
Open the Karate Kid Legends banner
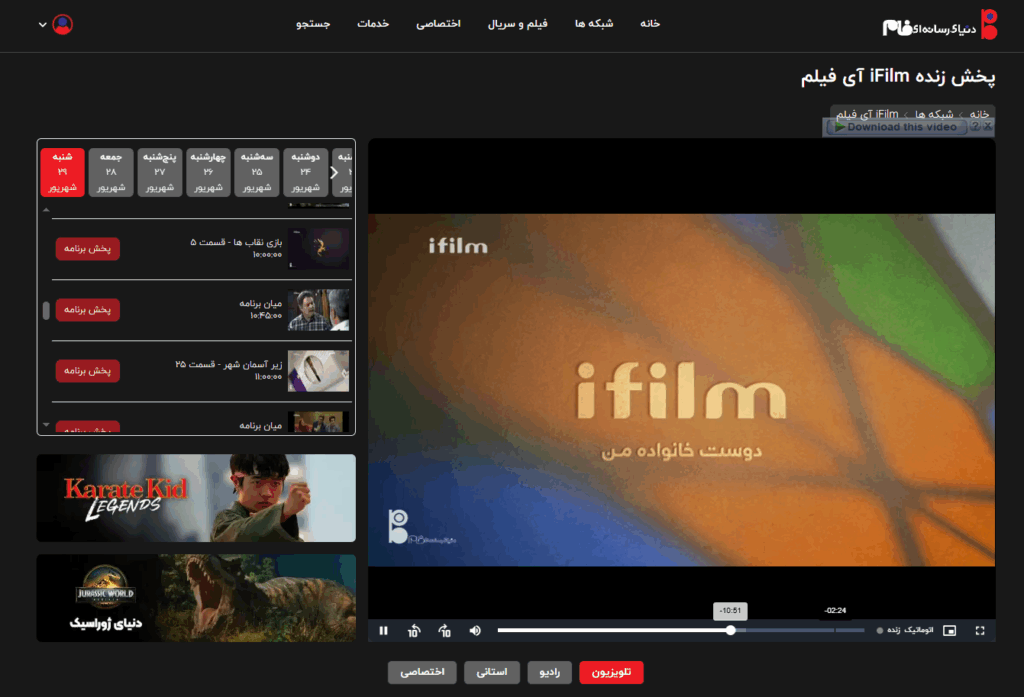196,498
